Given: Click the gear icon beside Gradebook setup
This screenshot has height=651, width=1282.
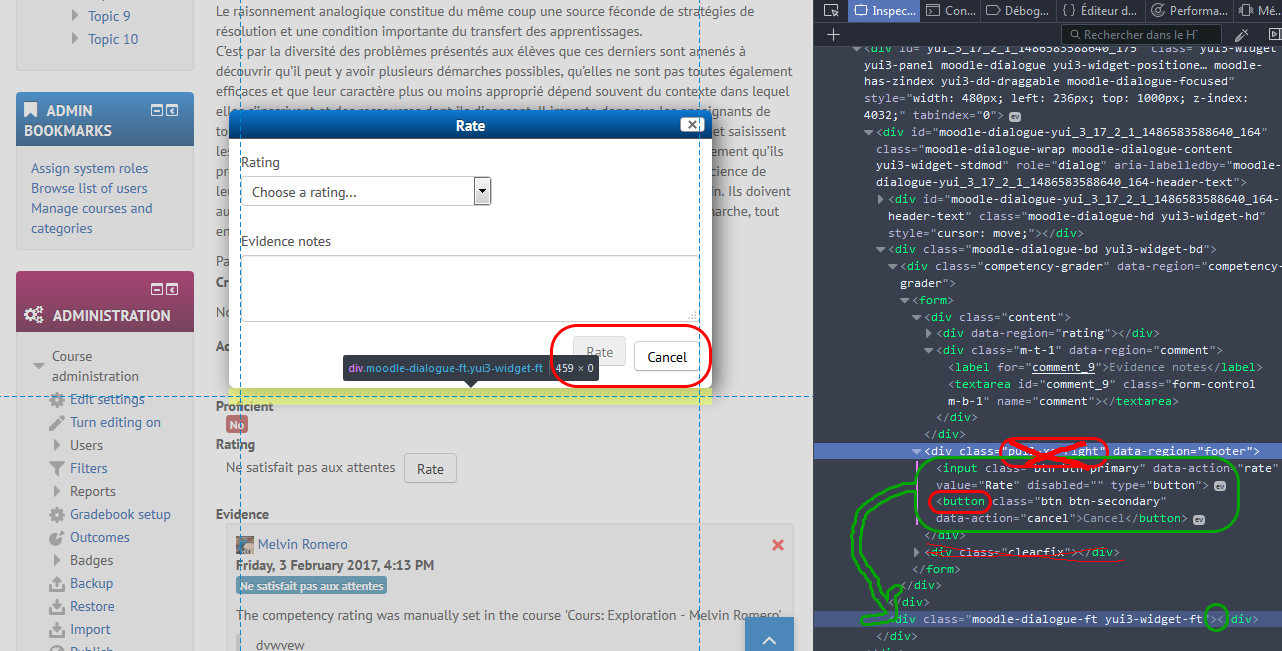Looking at the screenshot, I should point(58,514).
